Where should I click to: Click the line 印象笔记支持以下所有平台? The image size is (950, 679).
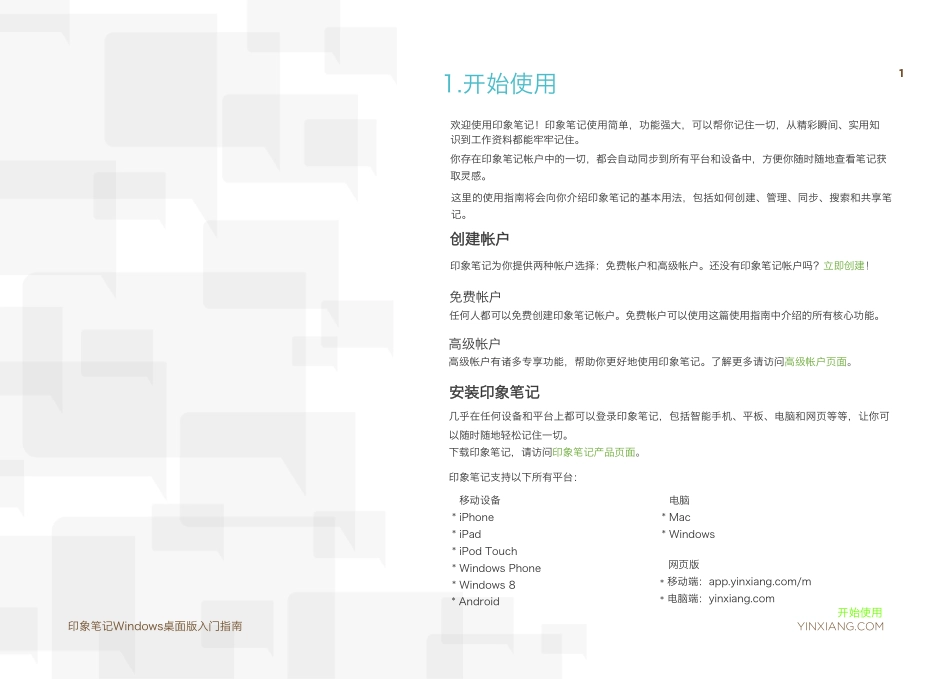513,477
